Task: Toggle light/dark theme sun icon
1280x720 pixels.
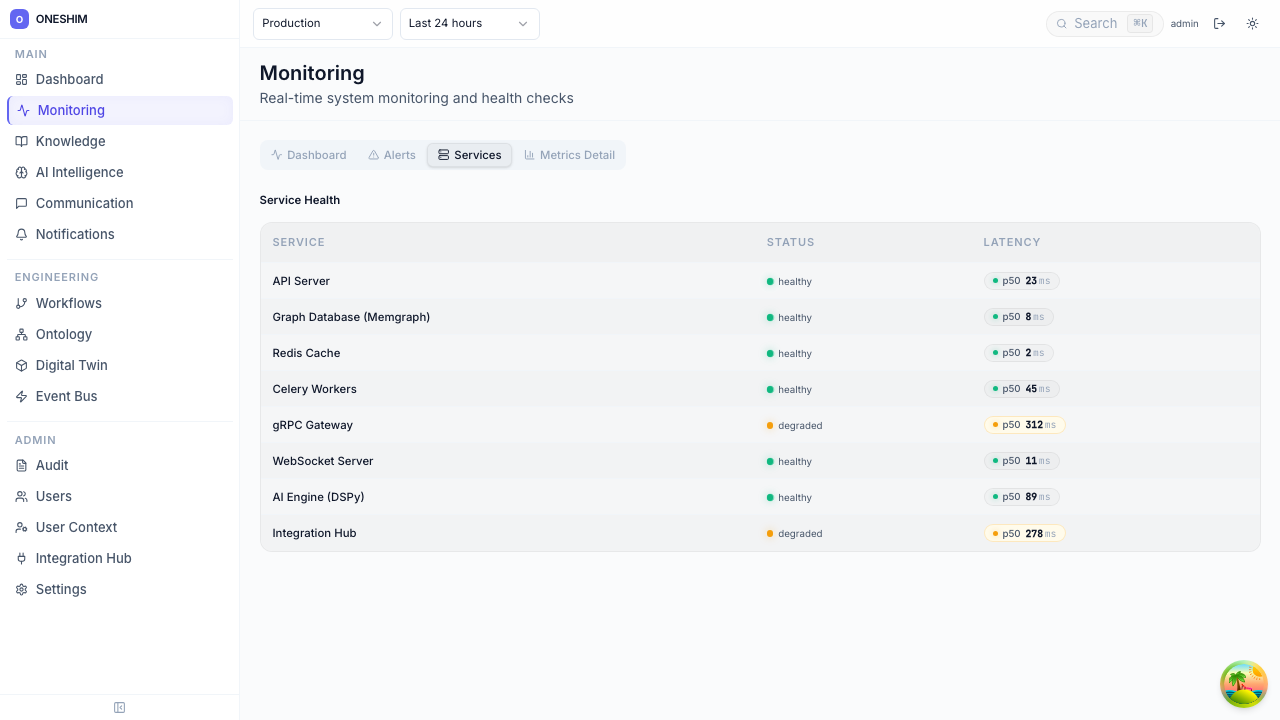Action: point(1252,23)
